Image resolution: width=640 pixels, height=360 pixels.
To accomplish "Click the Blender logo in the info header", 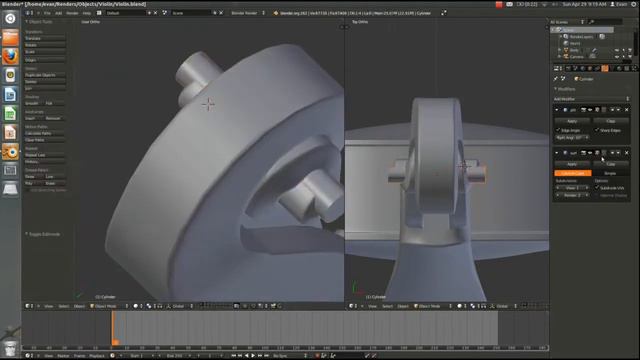I will tap(276, 13).
